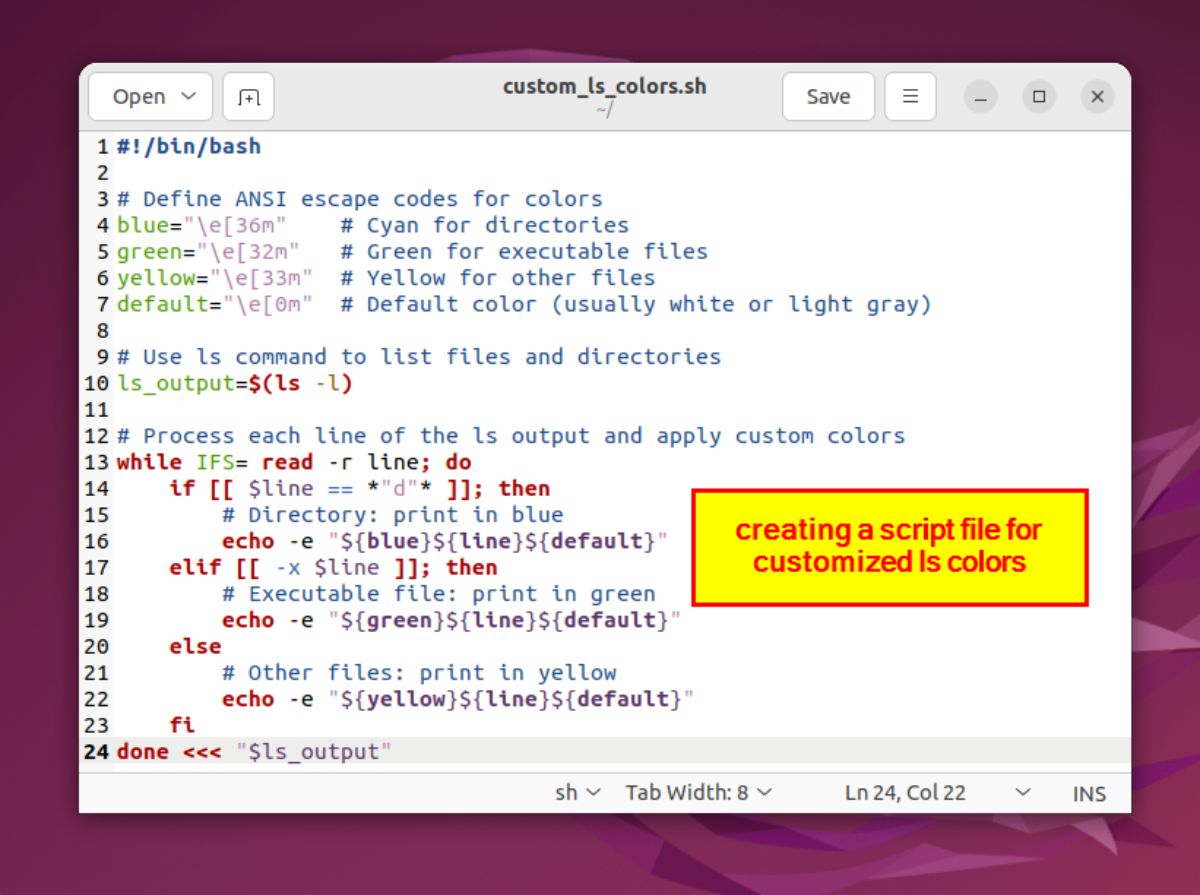Toggle the INS overwrite mode indicator
The width and height of the screenshot is (1200, 895).
click(1088, 793)
